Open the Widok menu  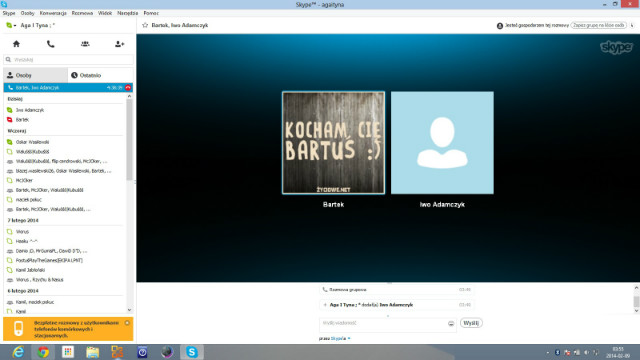pyautogui.click(x=105, y=13)
